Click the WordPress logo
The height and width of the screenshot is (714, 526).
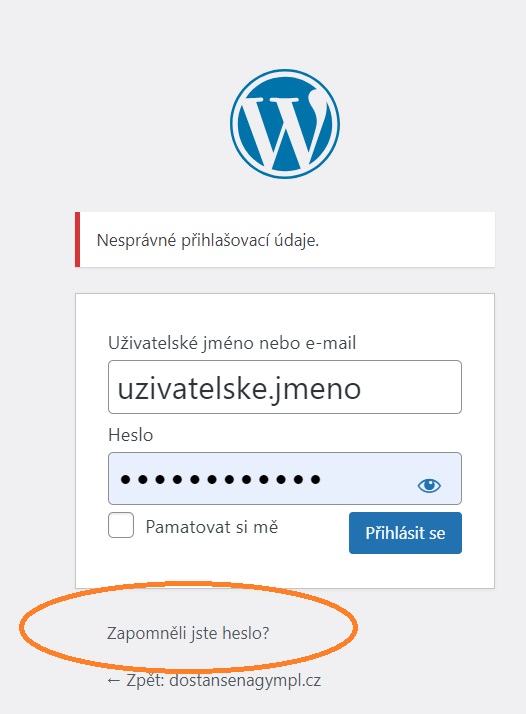pos(285,123)
